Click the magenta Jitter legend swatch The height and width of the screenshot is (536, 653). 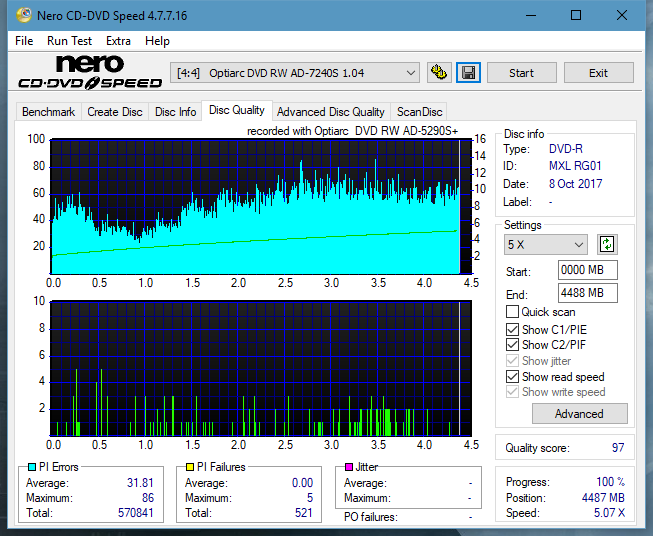(349, 467)
